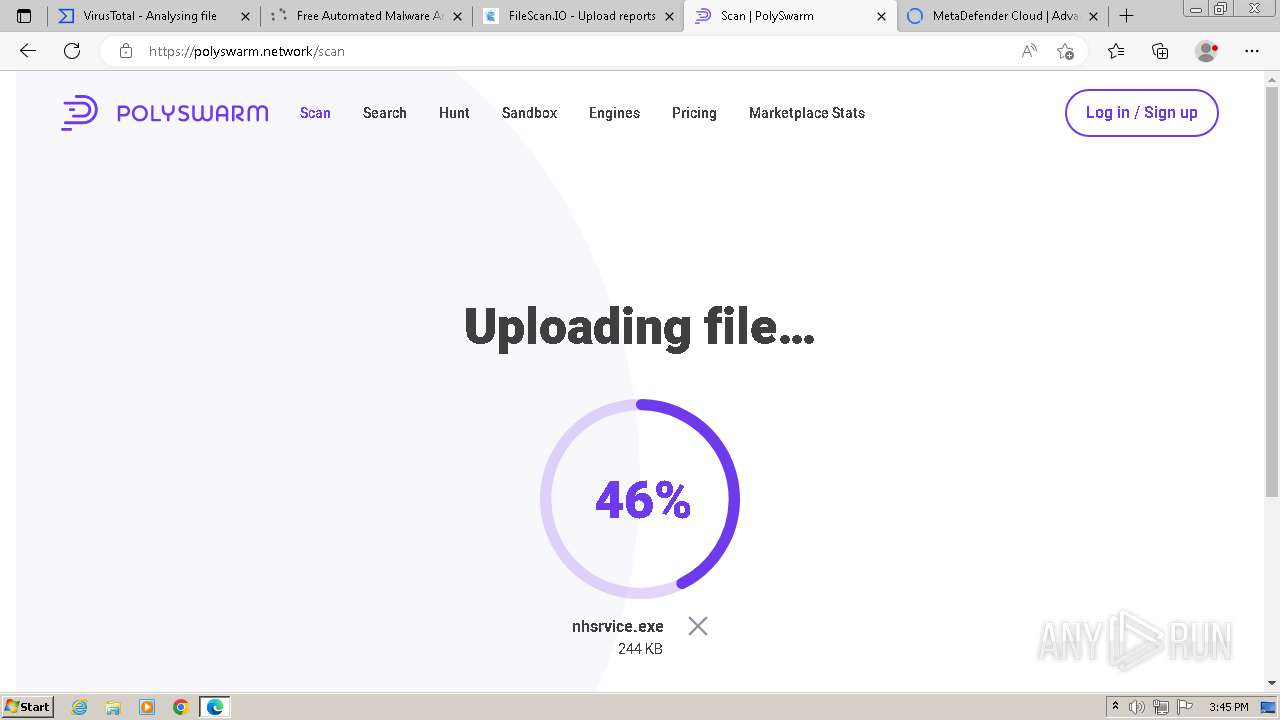1280x720 pixels.
Task: Open the volume speaker tray icon
Action: (1137, 707)
